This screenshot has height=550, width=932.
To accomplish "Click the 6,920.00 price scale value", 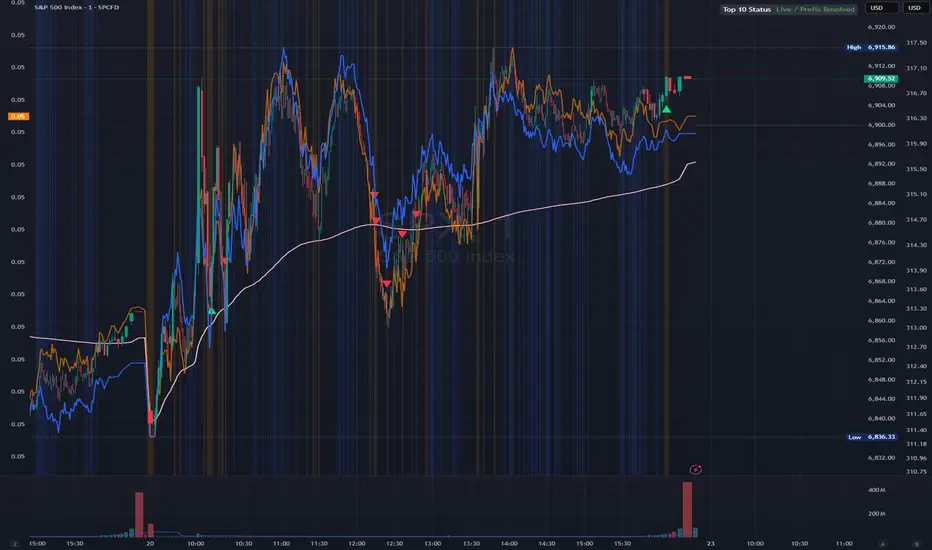I will (881, 27).
